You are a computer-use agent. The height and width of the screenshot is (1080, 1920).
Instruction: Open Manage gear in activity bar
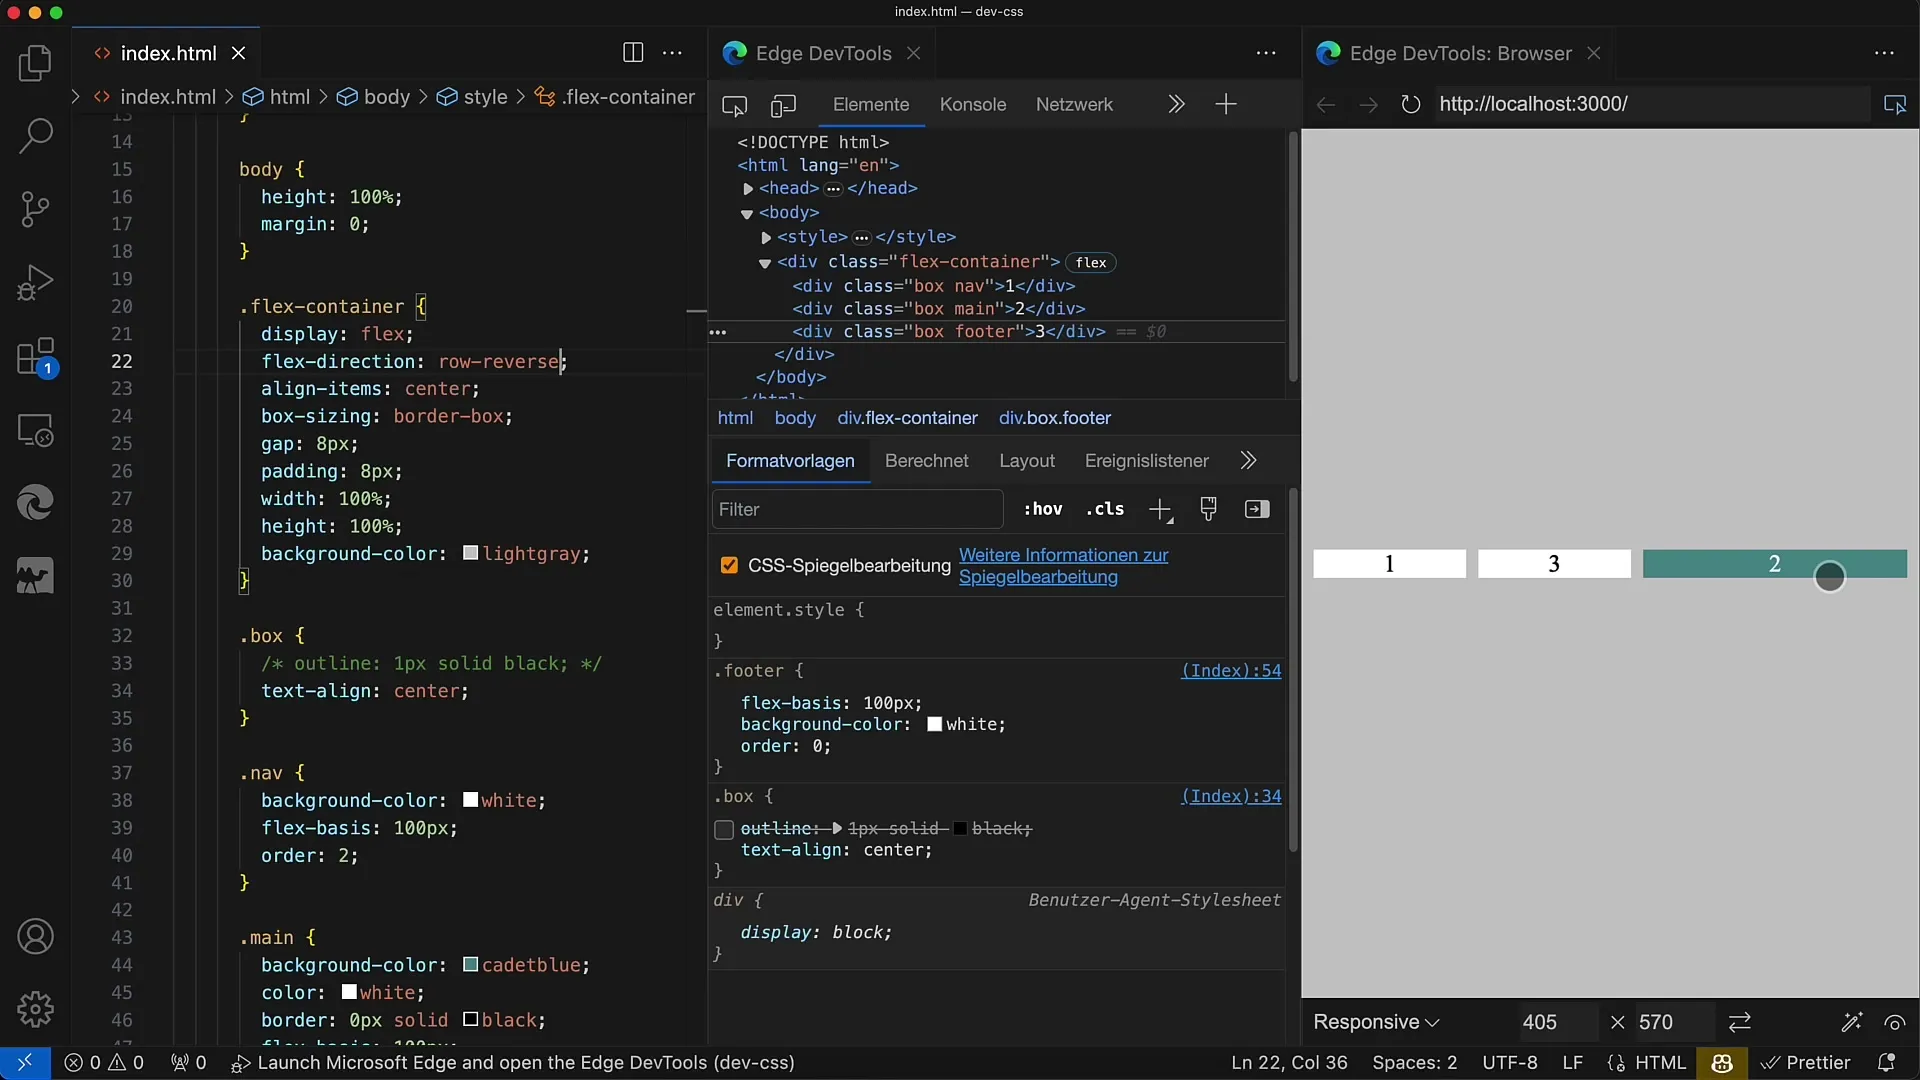click(x=35, y=1009)
